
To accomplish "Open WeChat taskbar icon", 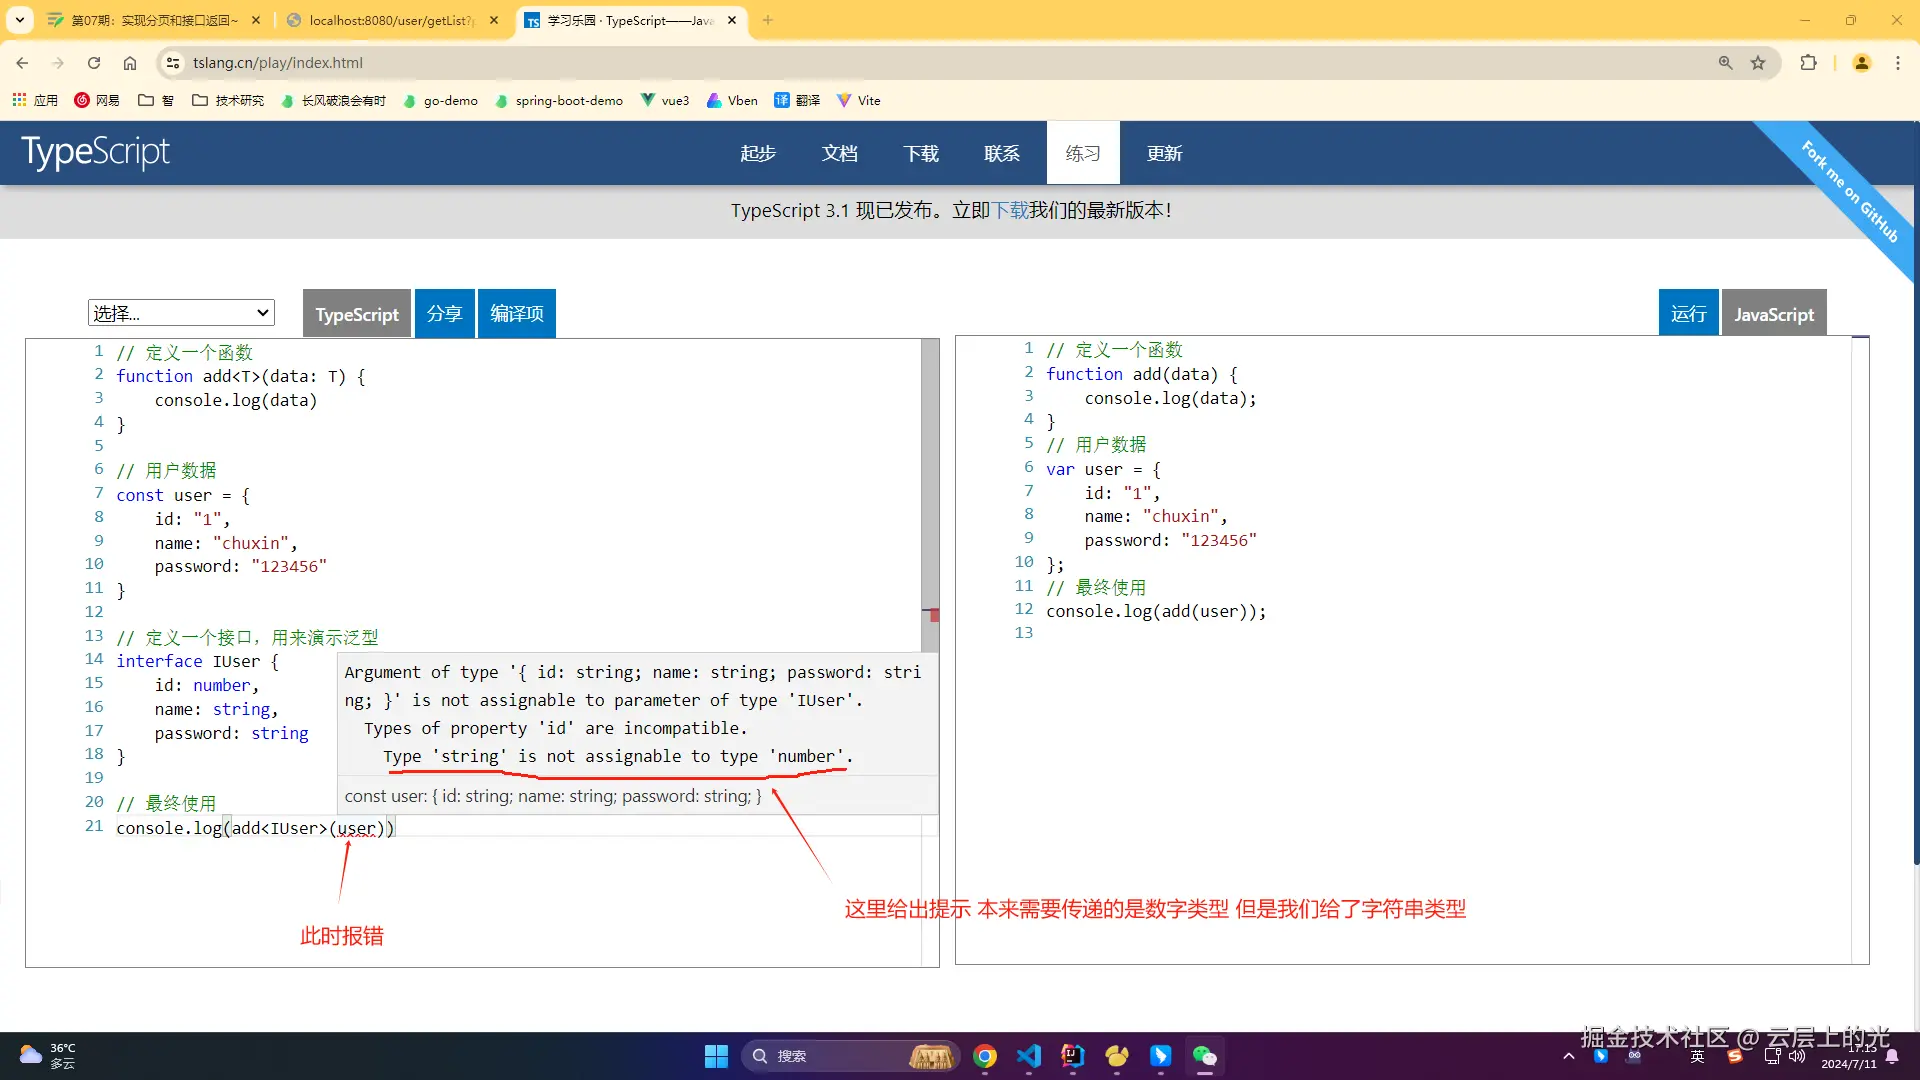I will [x=1205, y=1056].
